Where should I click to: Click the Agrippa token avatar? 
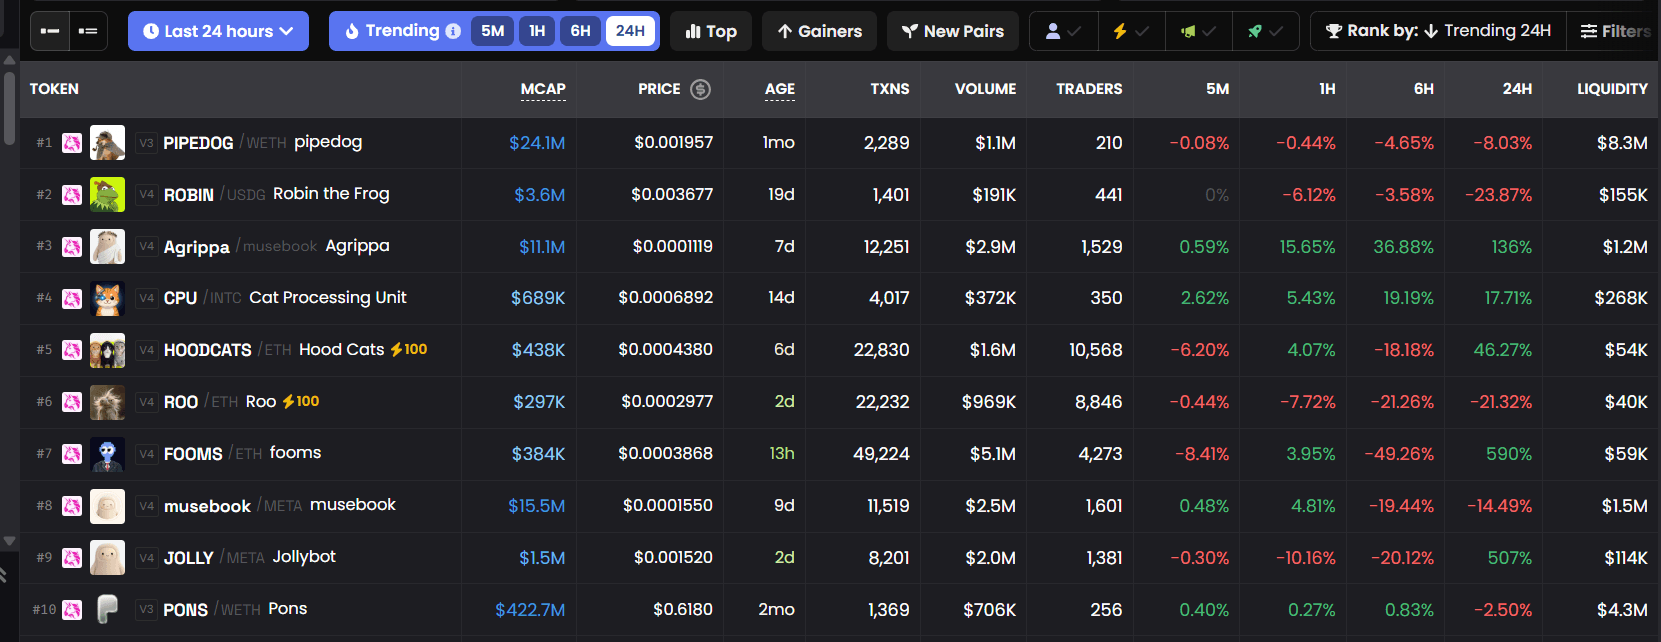(x=107, y=247)
